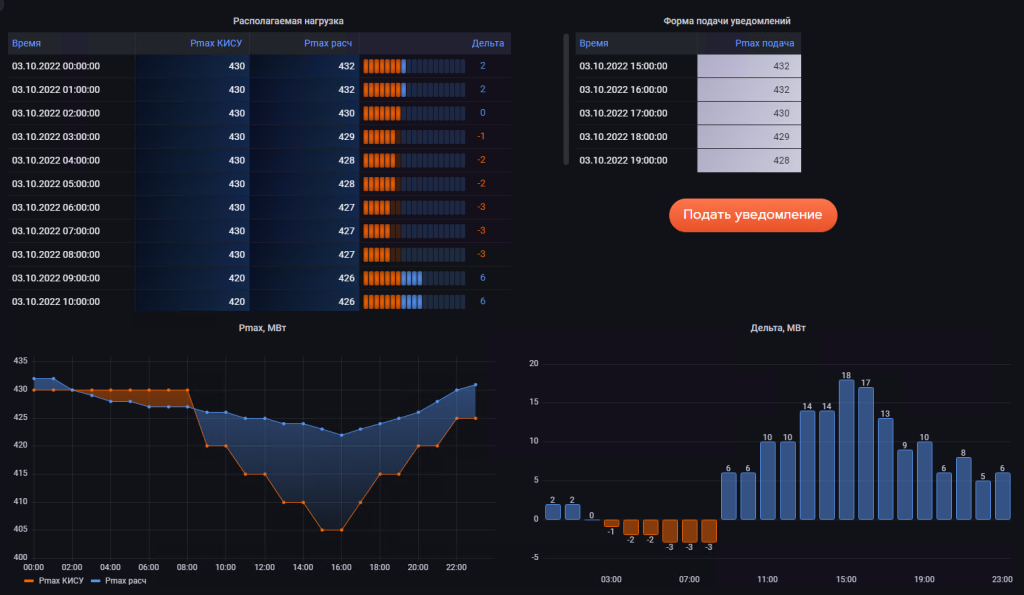The image size is (1024, 595).
Task: Edit the Pmax подача field for 15:00
Action: (748, 67)
